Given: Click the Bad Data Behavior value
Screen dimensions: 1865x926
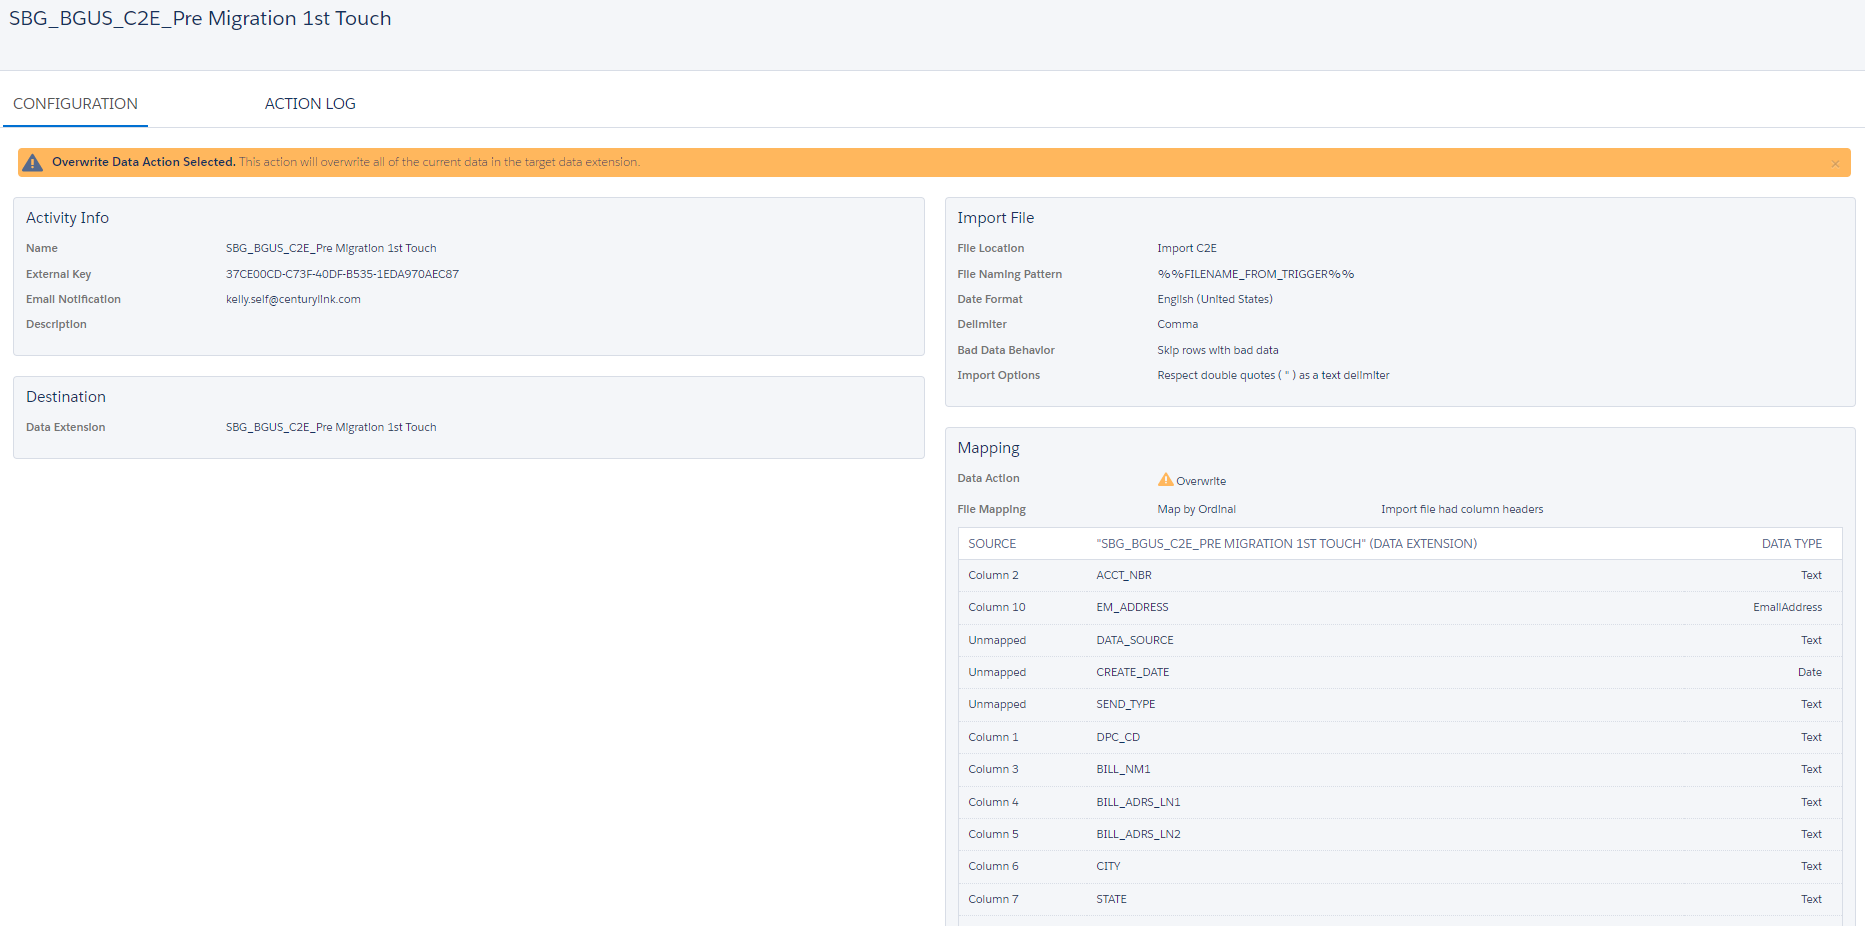Looking at the screenshot, I should (x=1217, y=349).
